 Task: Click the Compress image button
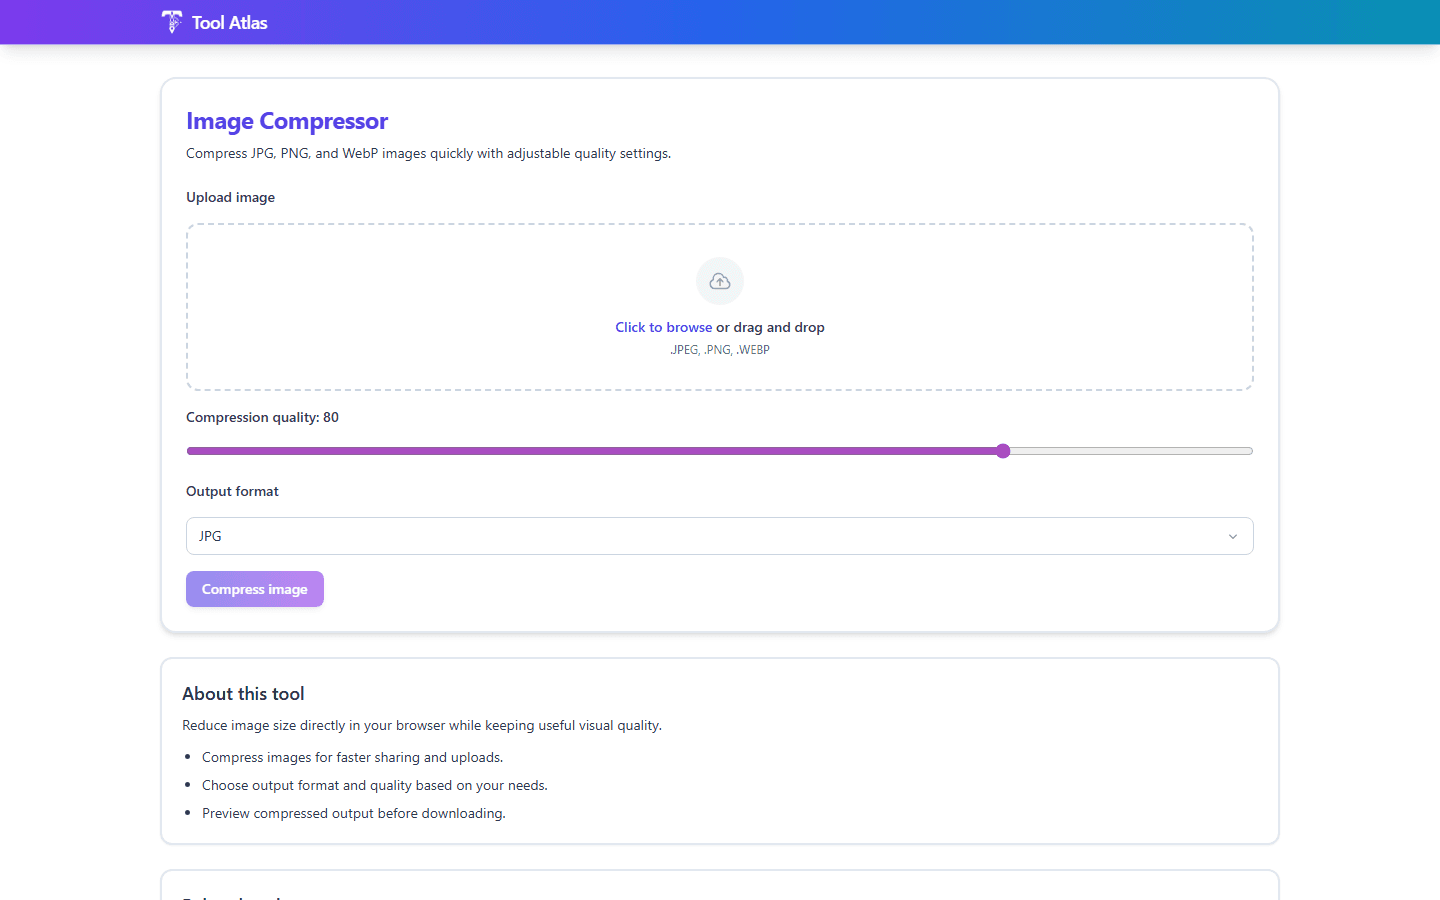point(254,589)
